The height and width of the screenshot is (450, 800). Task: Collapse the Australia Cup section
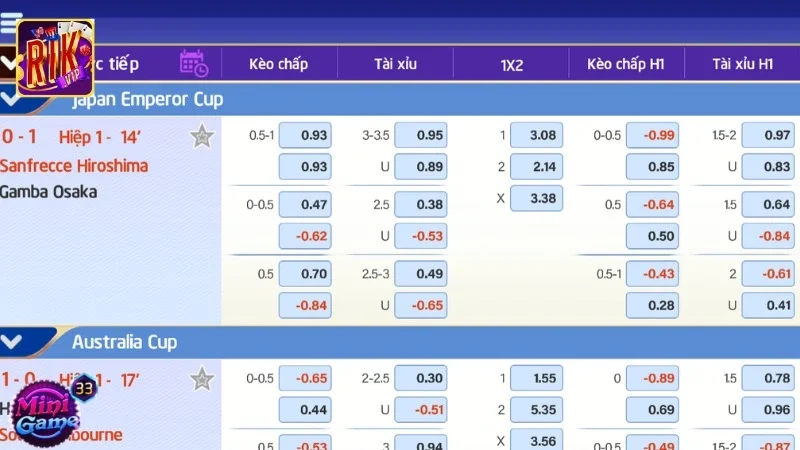click(11, 341)
